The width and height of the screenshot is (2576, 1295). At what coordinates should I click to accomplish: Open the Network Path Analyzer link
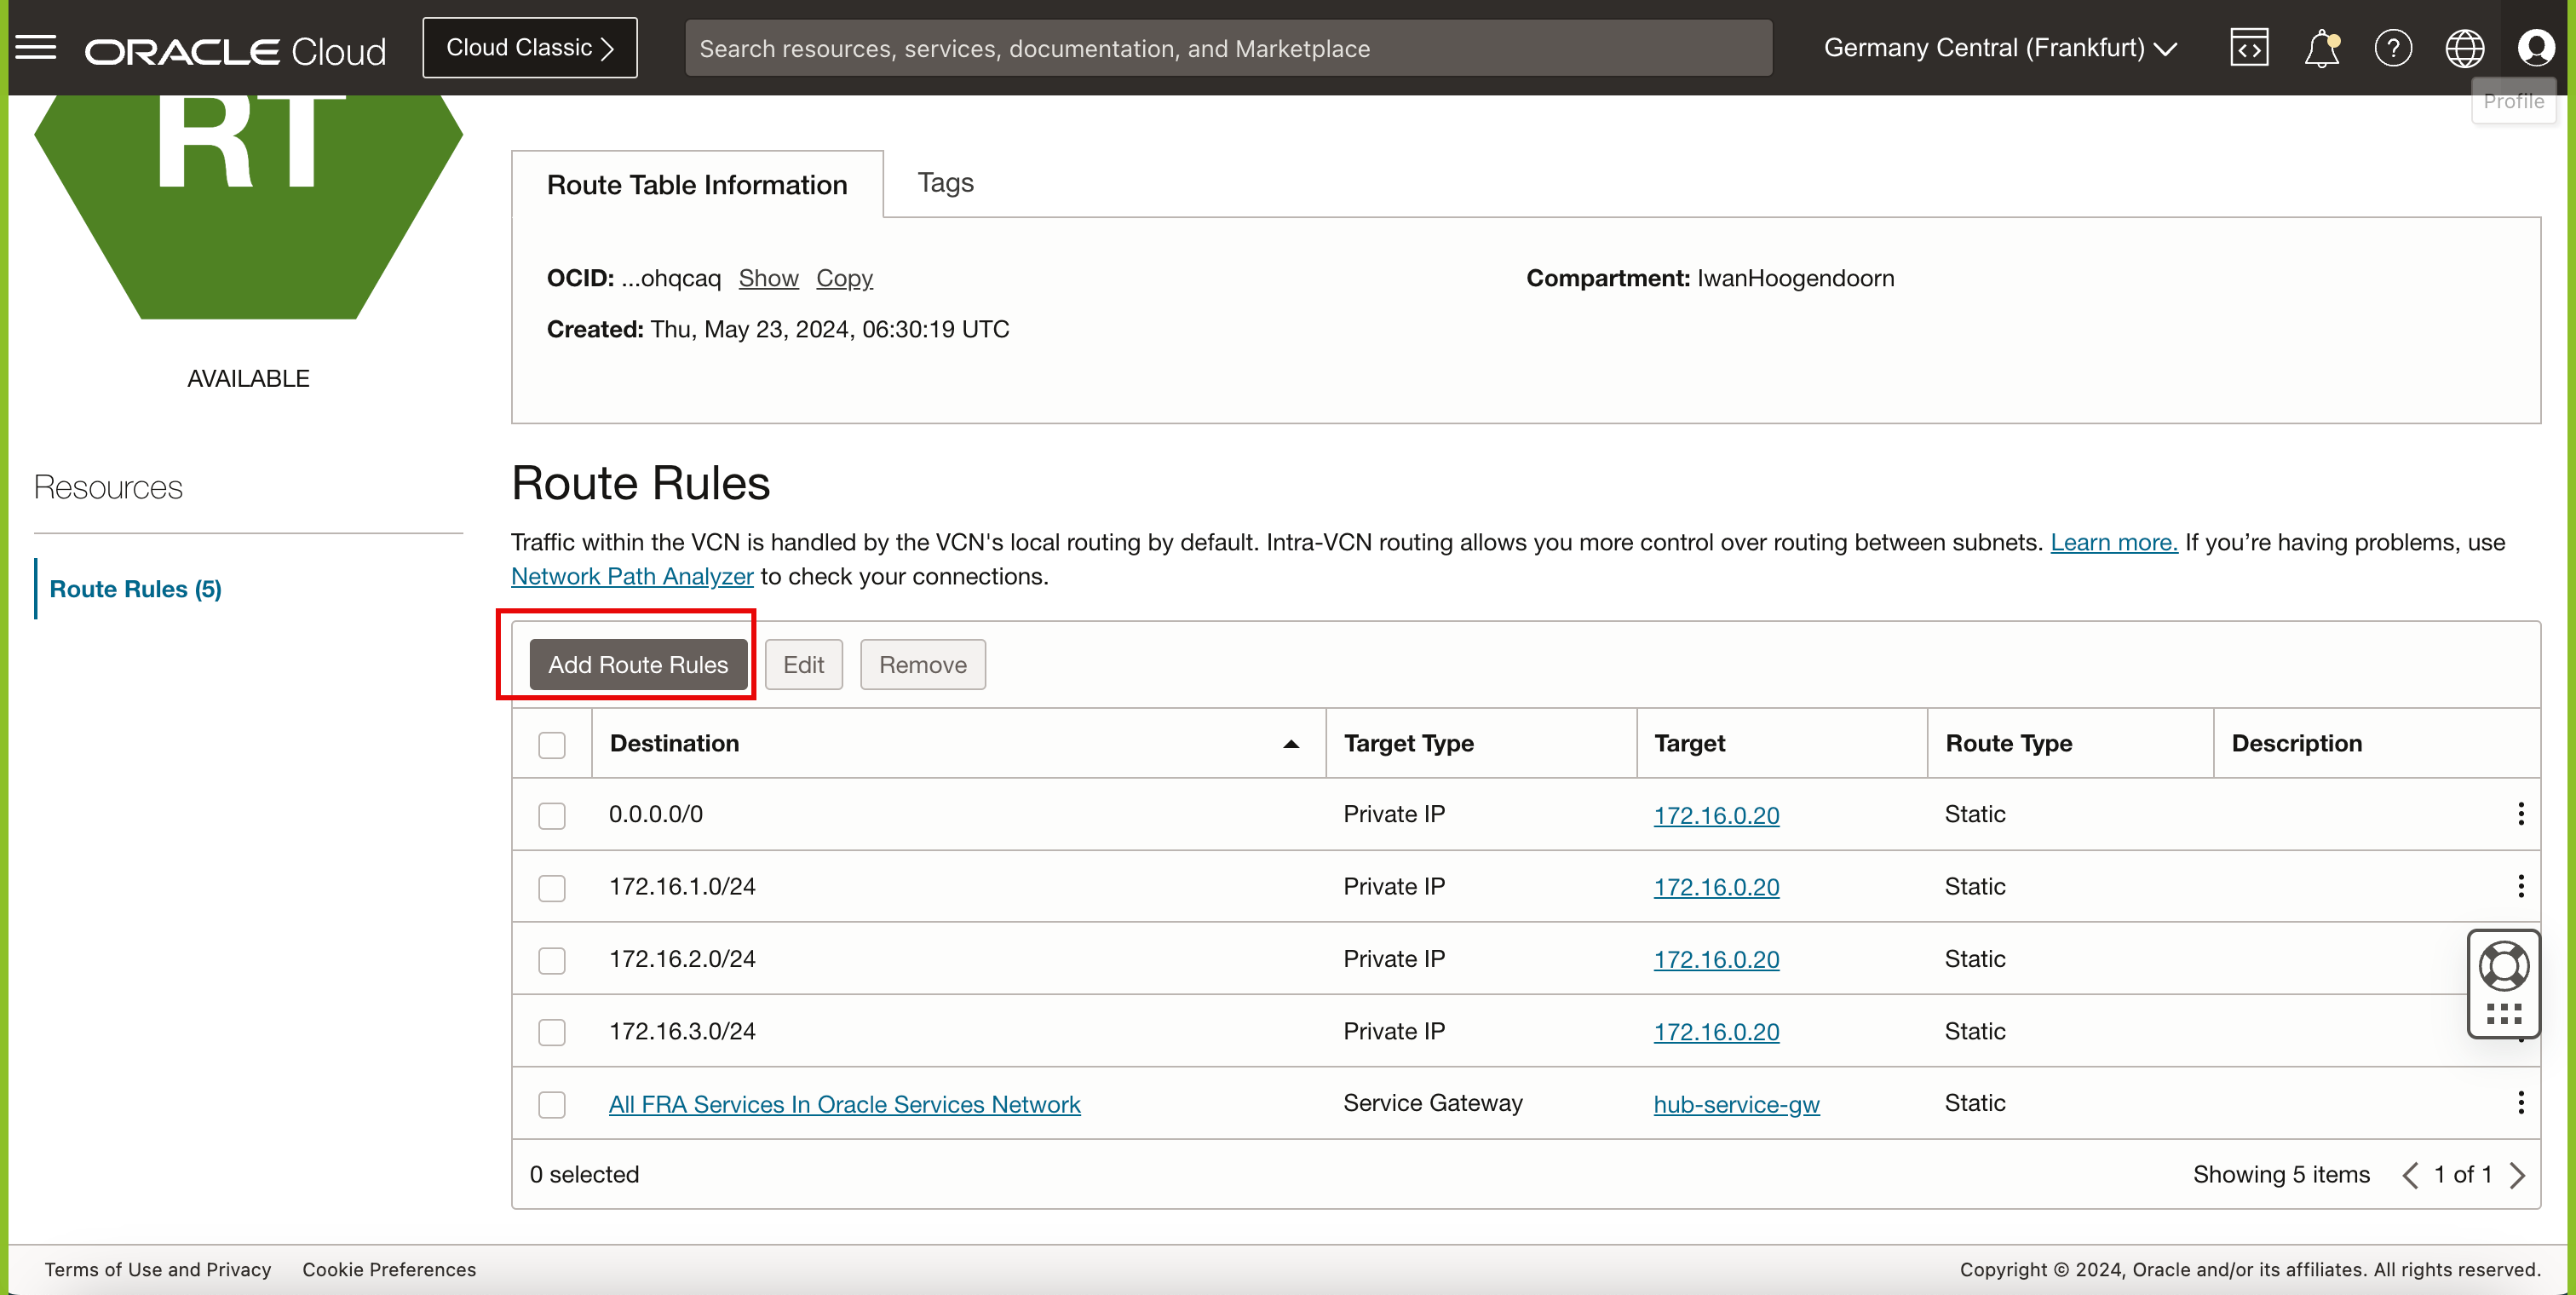pyautogui.click(x=631, y=577)
